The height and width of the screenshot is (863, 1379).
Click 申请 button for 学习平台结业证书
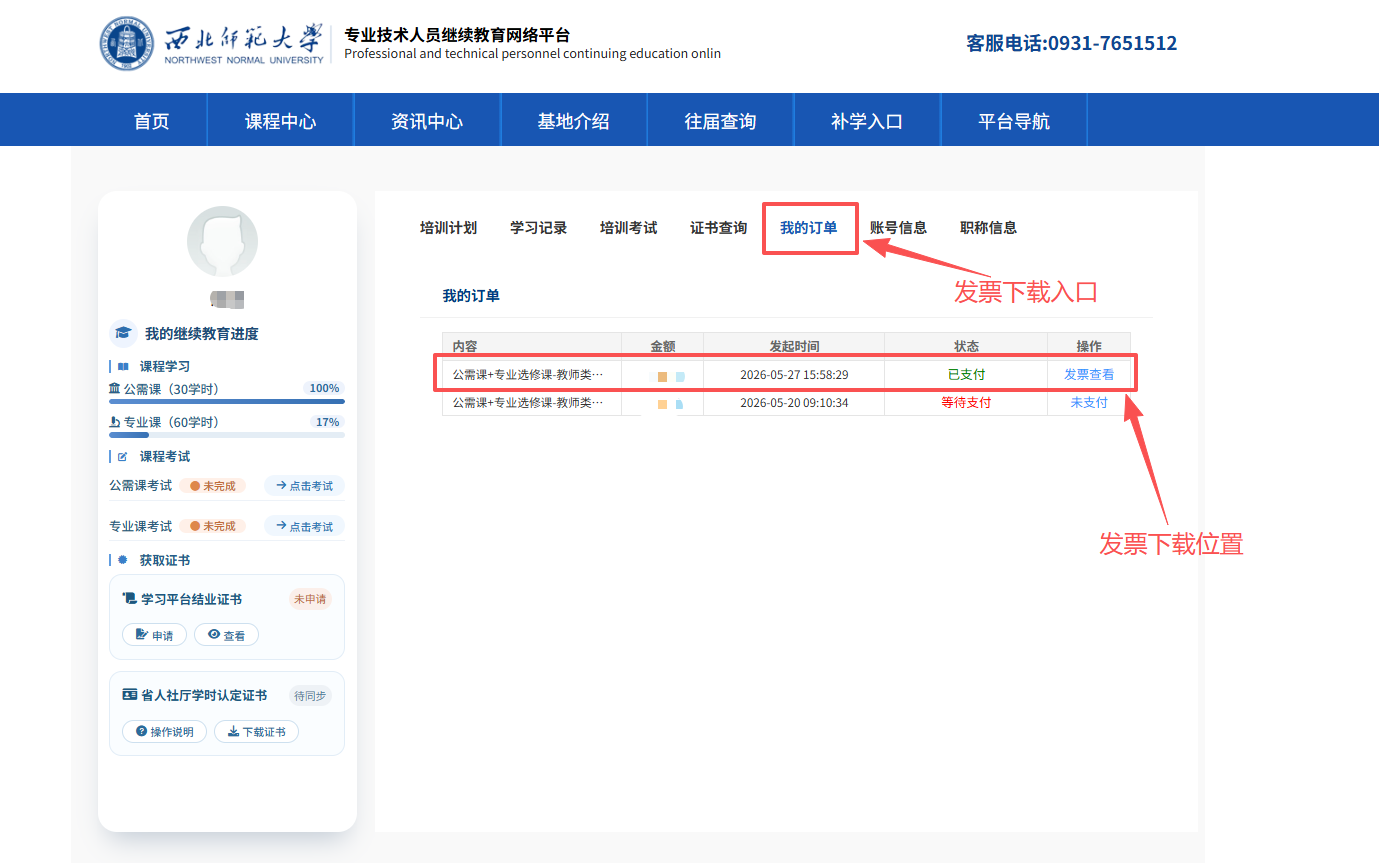pyautogui.click(x=154, y=635)
